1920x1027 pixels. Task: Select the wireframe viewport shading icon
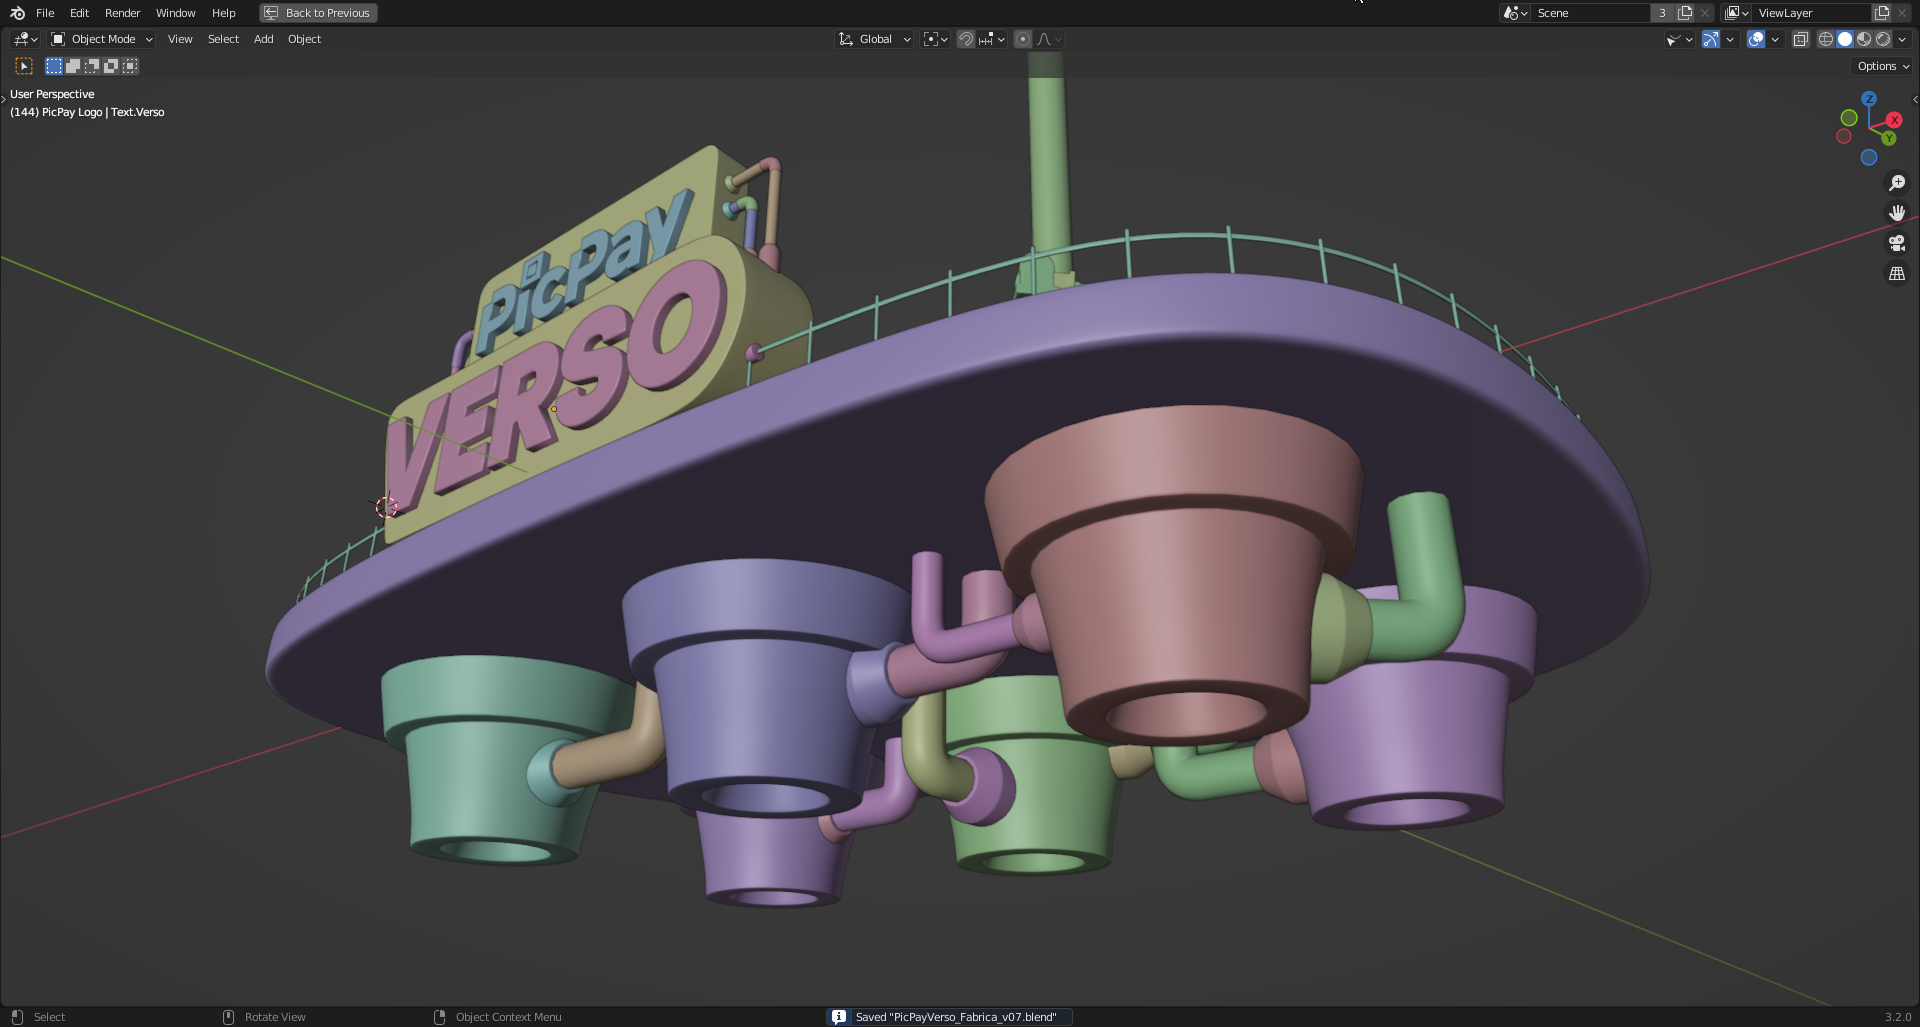point(1825,39)
